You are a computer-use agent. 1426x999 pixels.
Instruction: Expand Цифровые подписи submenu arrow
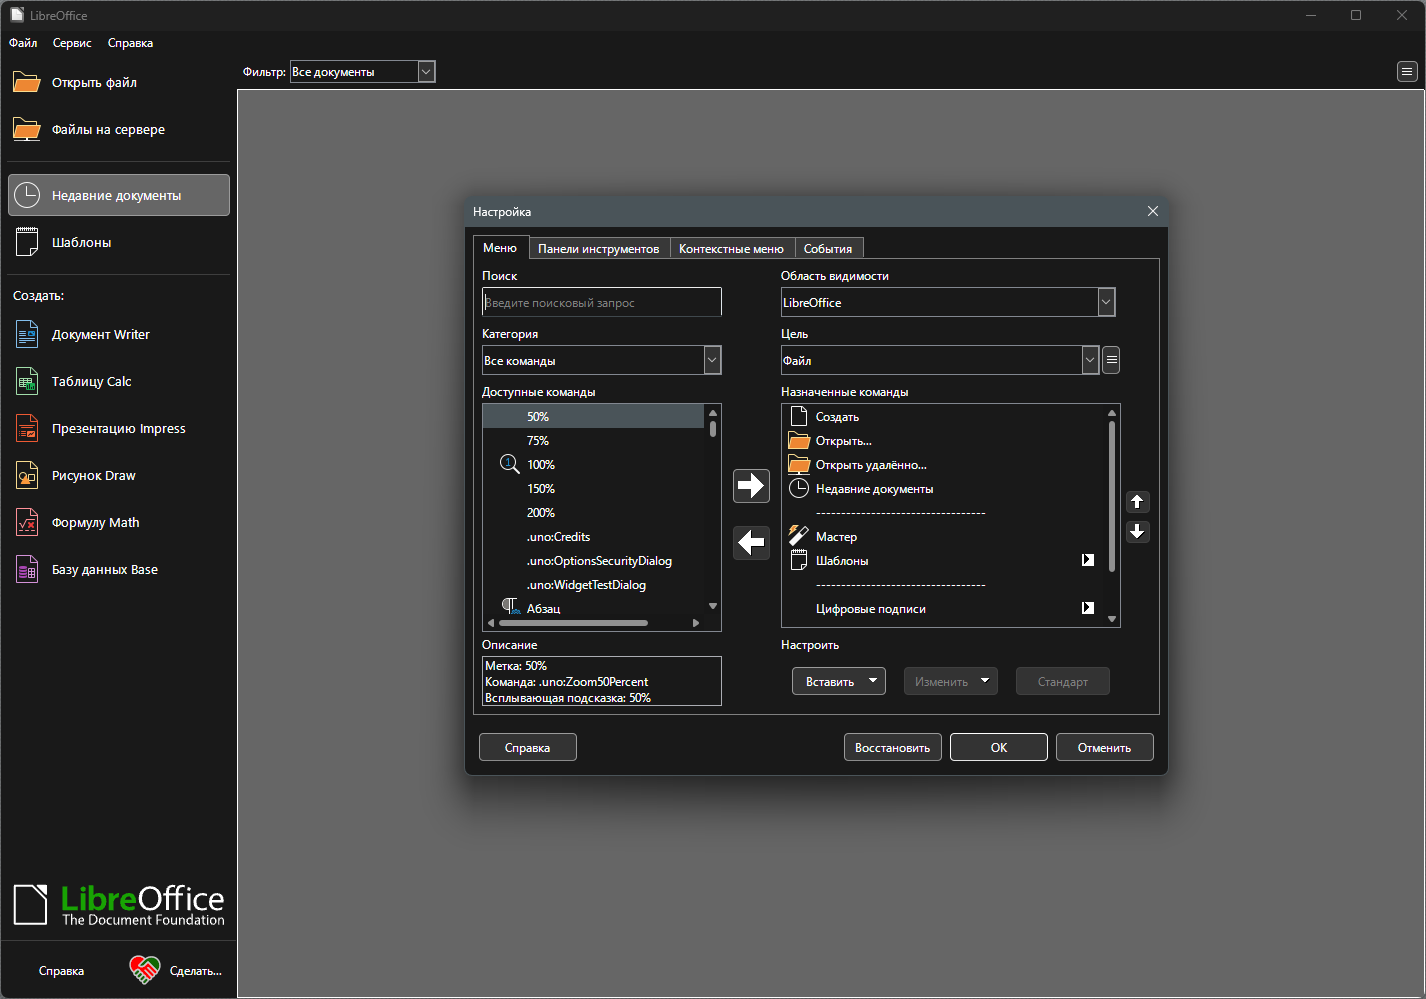click(x=1088, y=608)
